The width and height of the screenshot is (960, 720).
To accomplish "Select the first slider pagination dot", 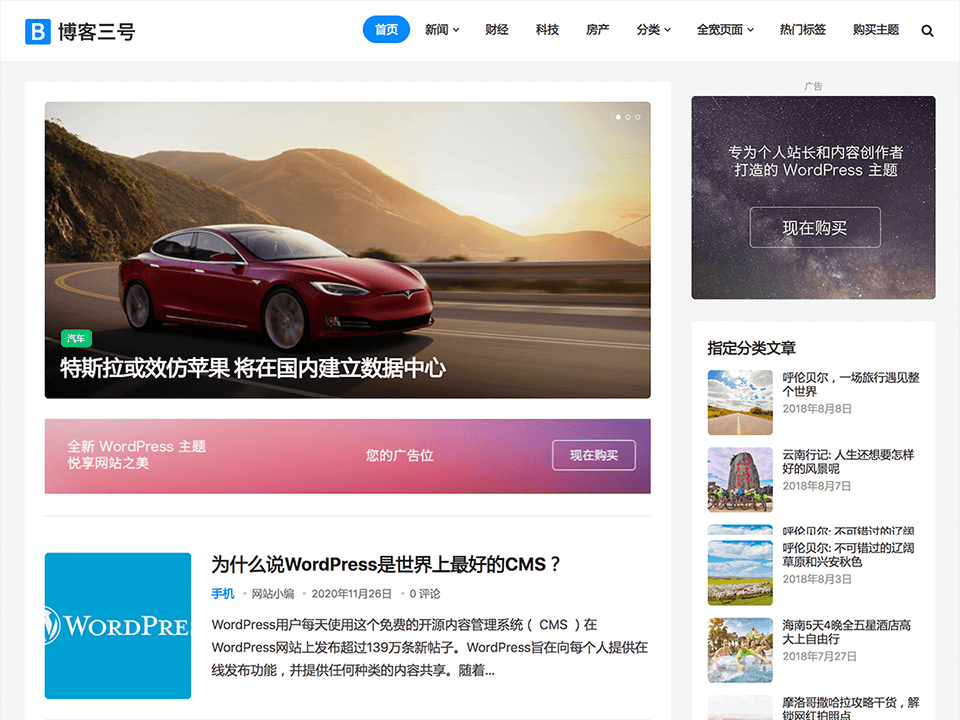I will pos(618,117).
